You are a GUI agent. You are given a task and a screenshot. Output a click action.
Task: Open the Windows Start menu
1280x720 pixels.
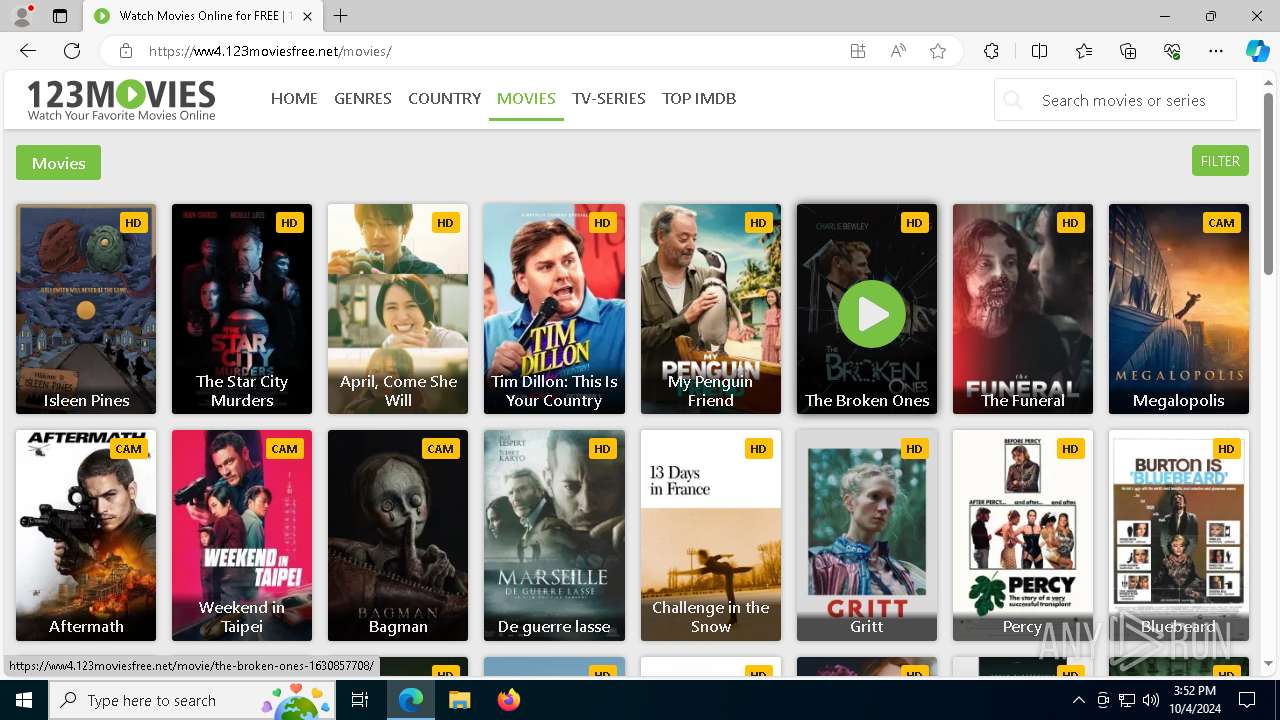coord(24,700)
